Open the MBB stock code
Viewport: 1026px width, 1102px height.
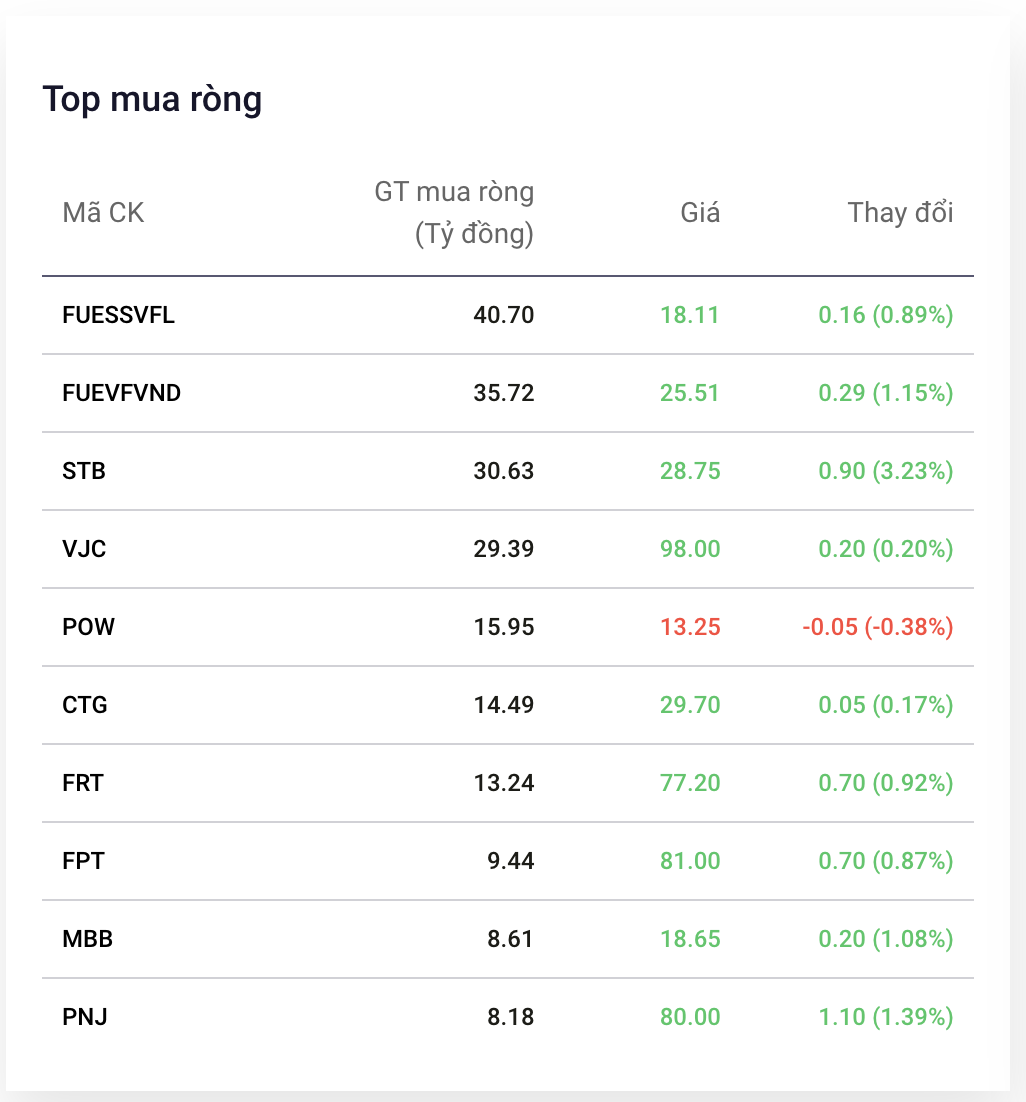pyautogui.click(x=87, y=939)
